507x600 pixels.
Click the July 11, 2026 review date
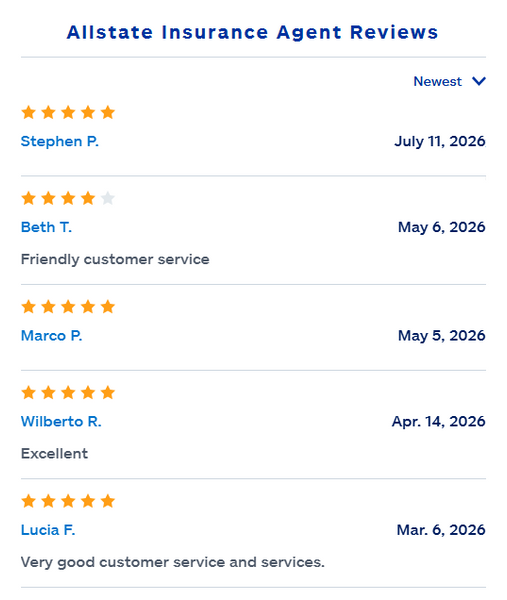pos(440,141)
